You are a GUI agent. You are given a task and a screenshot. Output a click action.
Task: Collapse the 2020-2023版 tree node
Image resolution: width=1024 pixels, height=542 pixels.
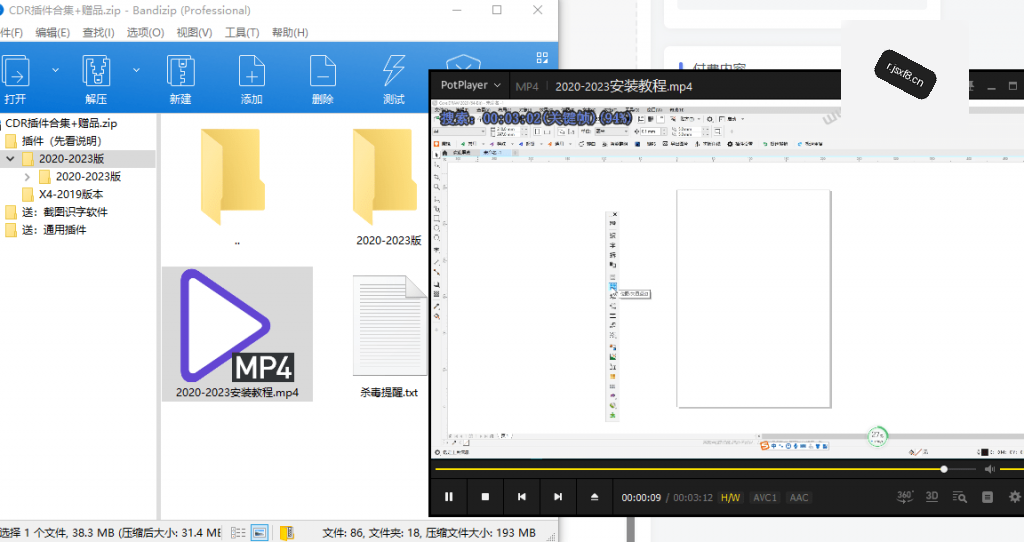[x=10, y=159]
